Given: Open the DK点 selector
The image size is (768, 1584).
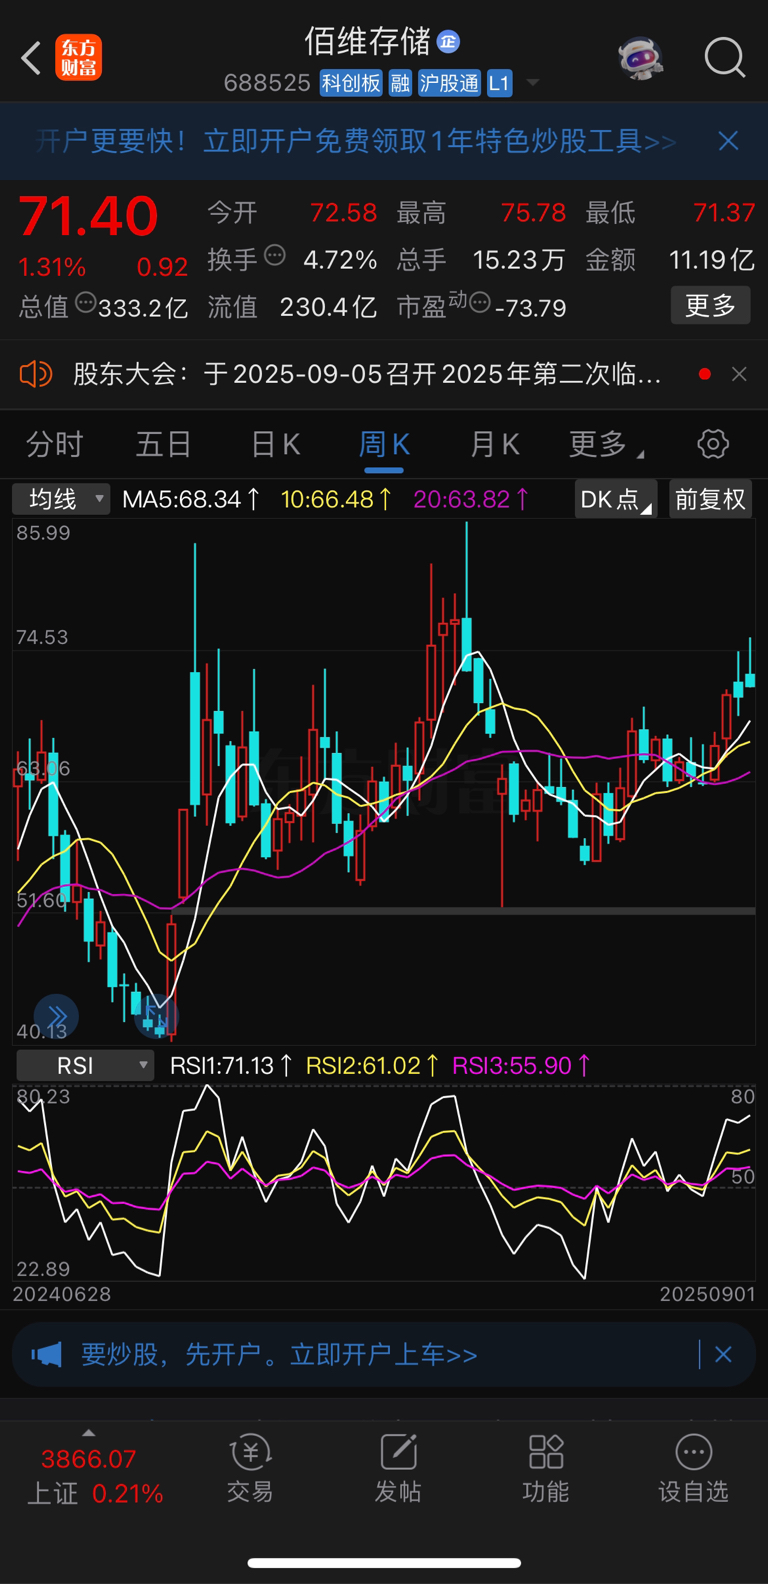Looking at the screenshot, I should [x=616, y=499].
